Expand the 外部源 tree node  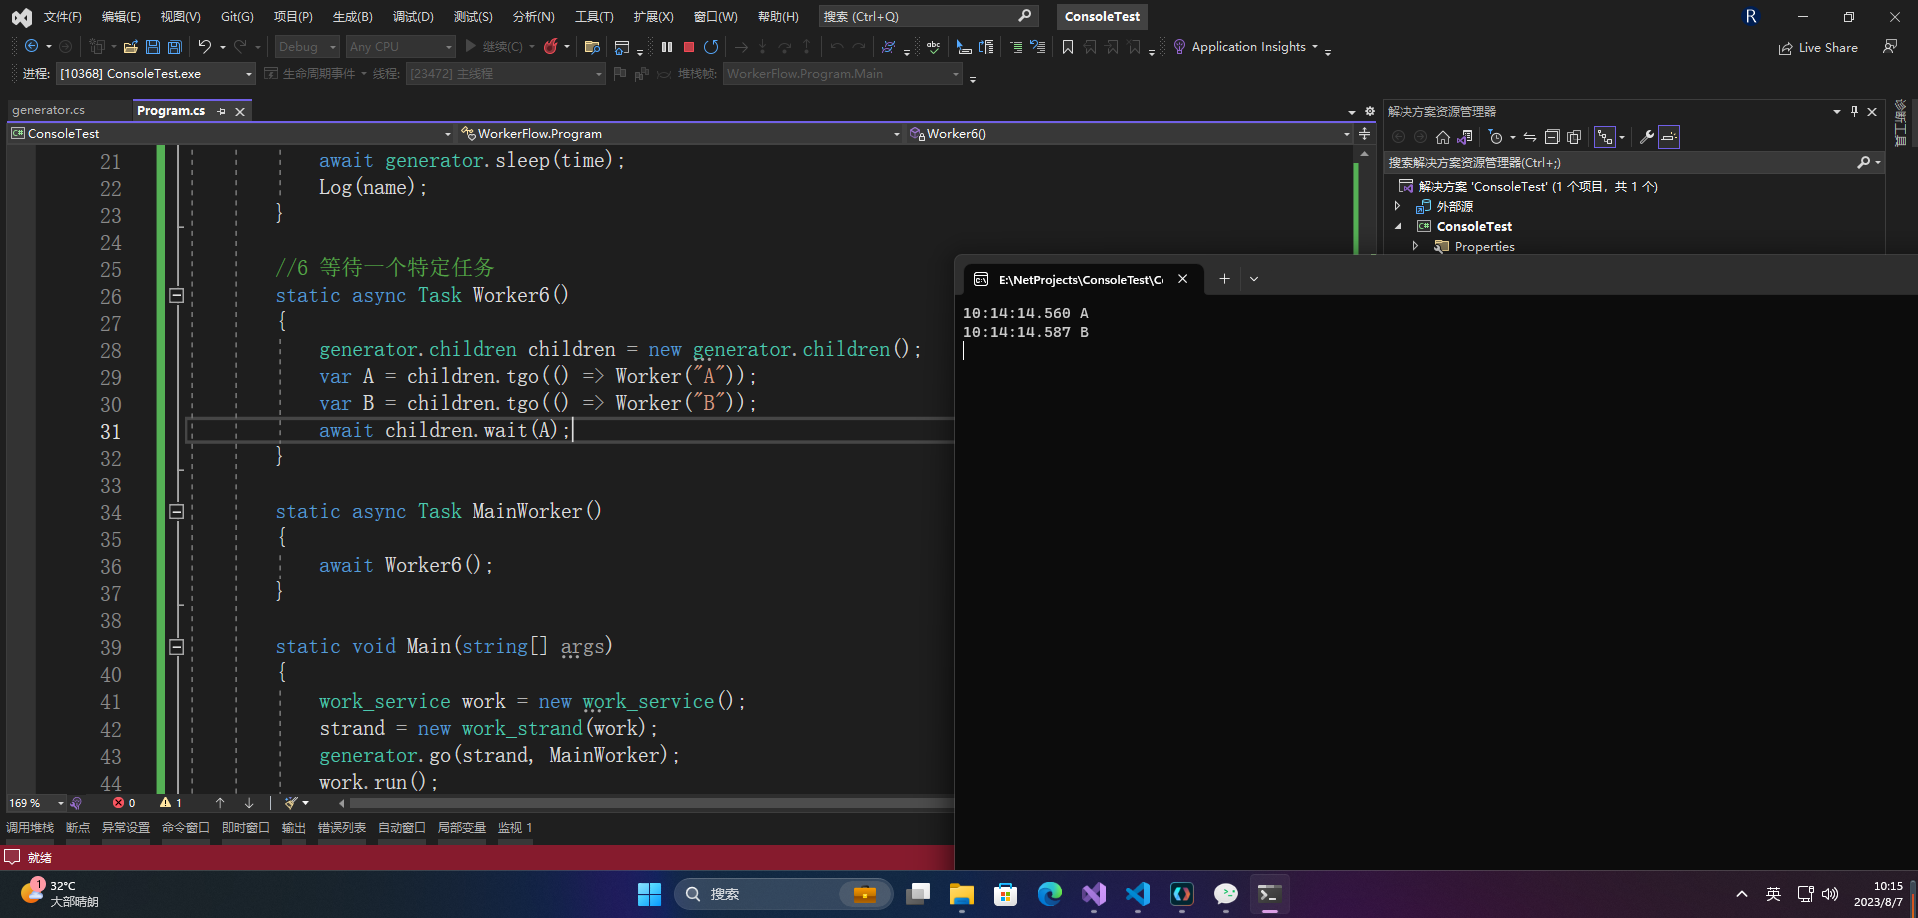pyautogui.click(x=1398, y=206)
